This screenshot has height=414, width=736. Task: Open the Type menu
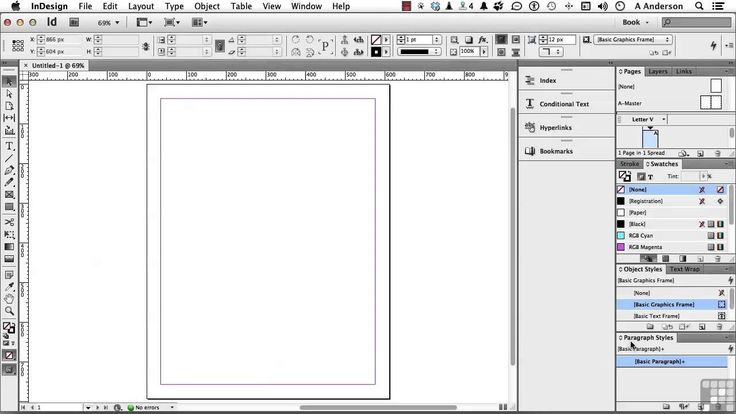point(174,6)
